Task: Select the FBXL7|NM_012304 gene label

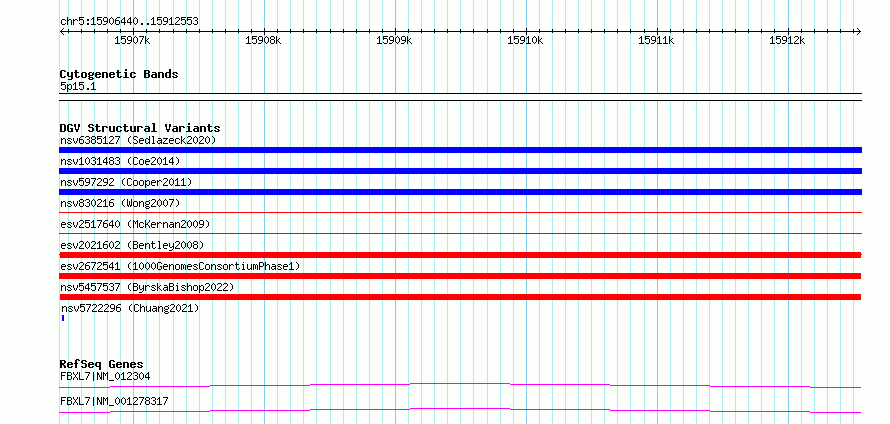Action: [x=105, y=376]
